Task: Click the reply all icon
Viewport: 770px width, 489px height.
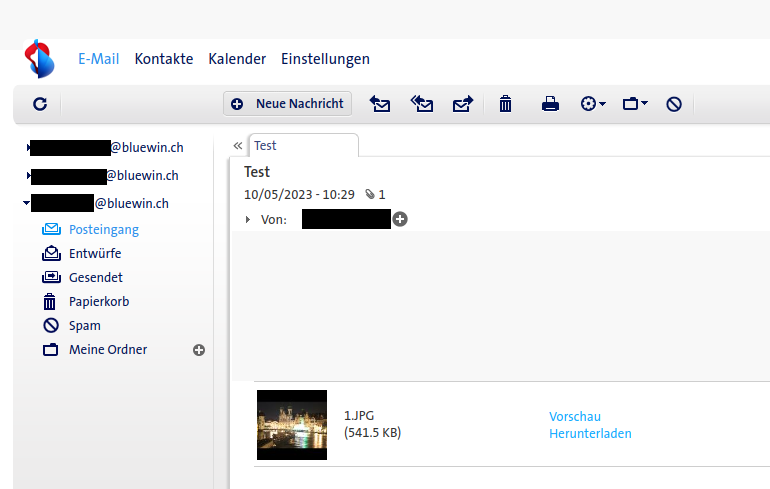Action: (422, 104)
